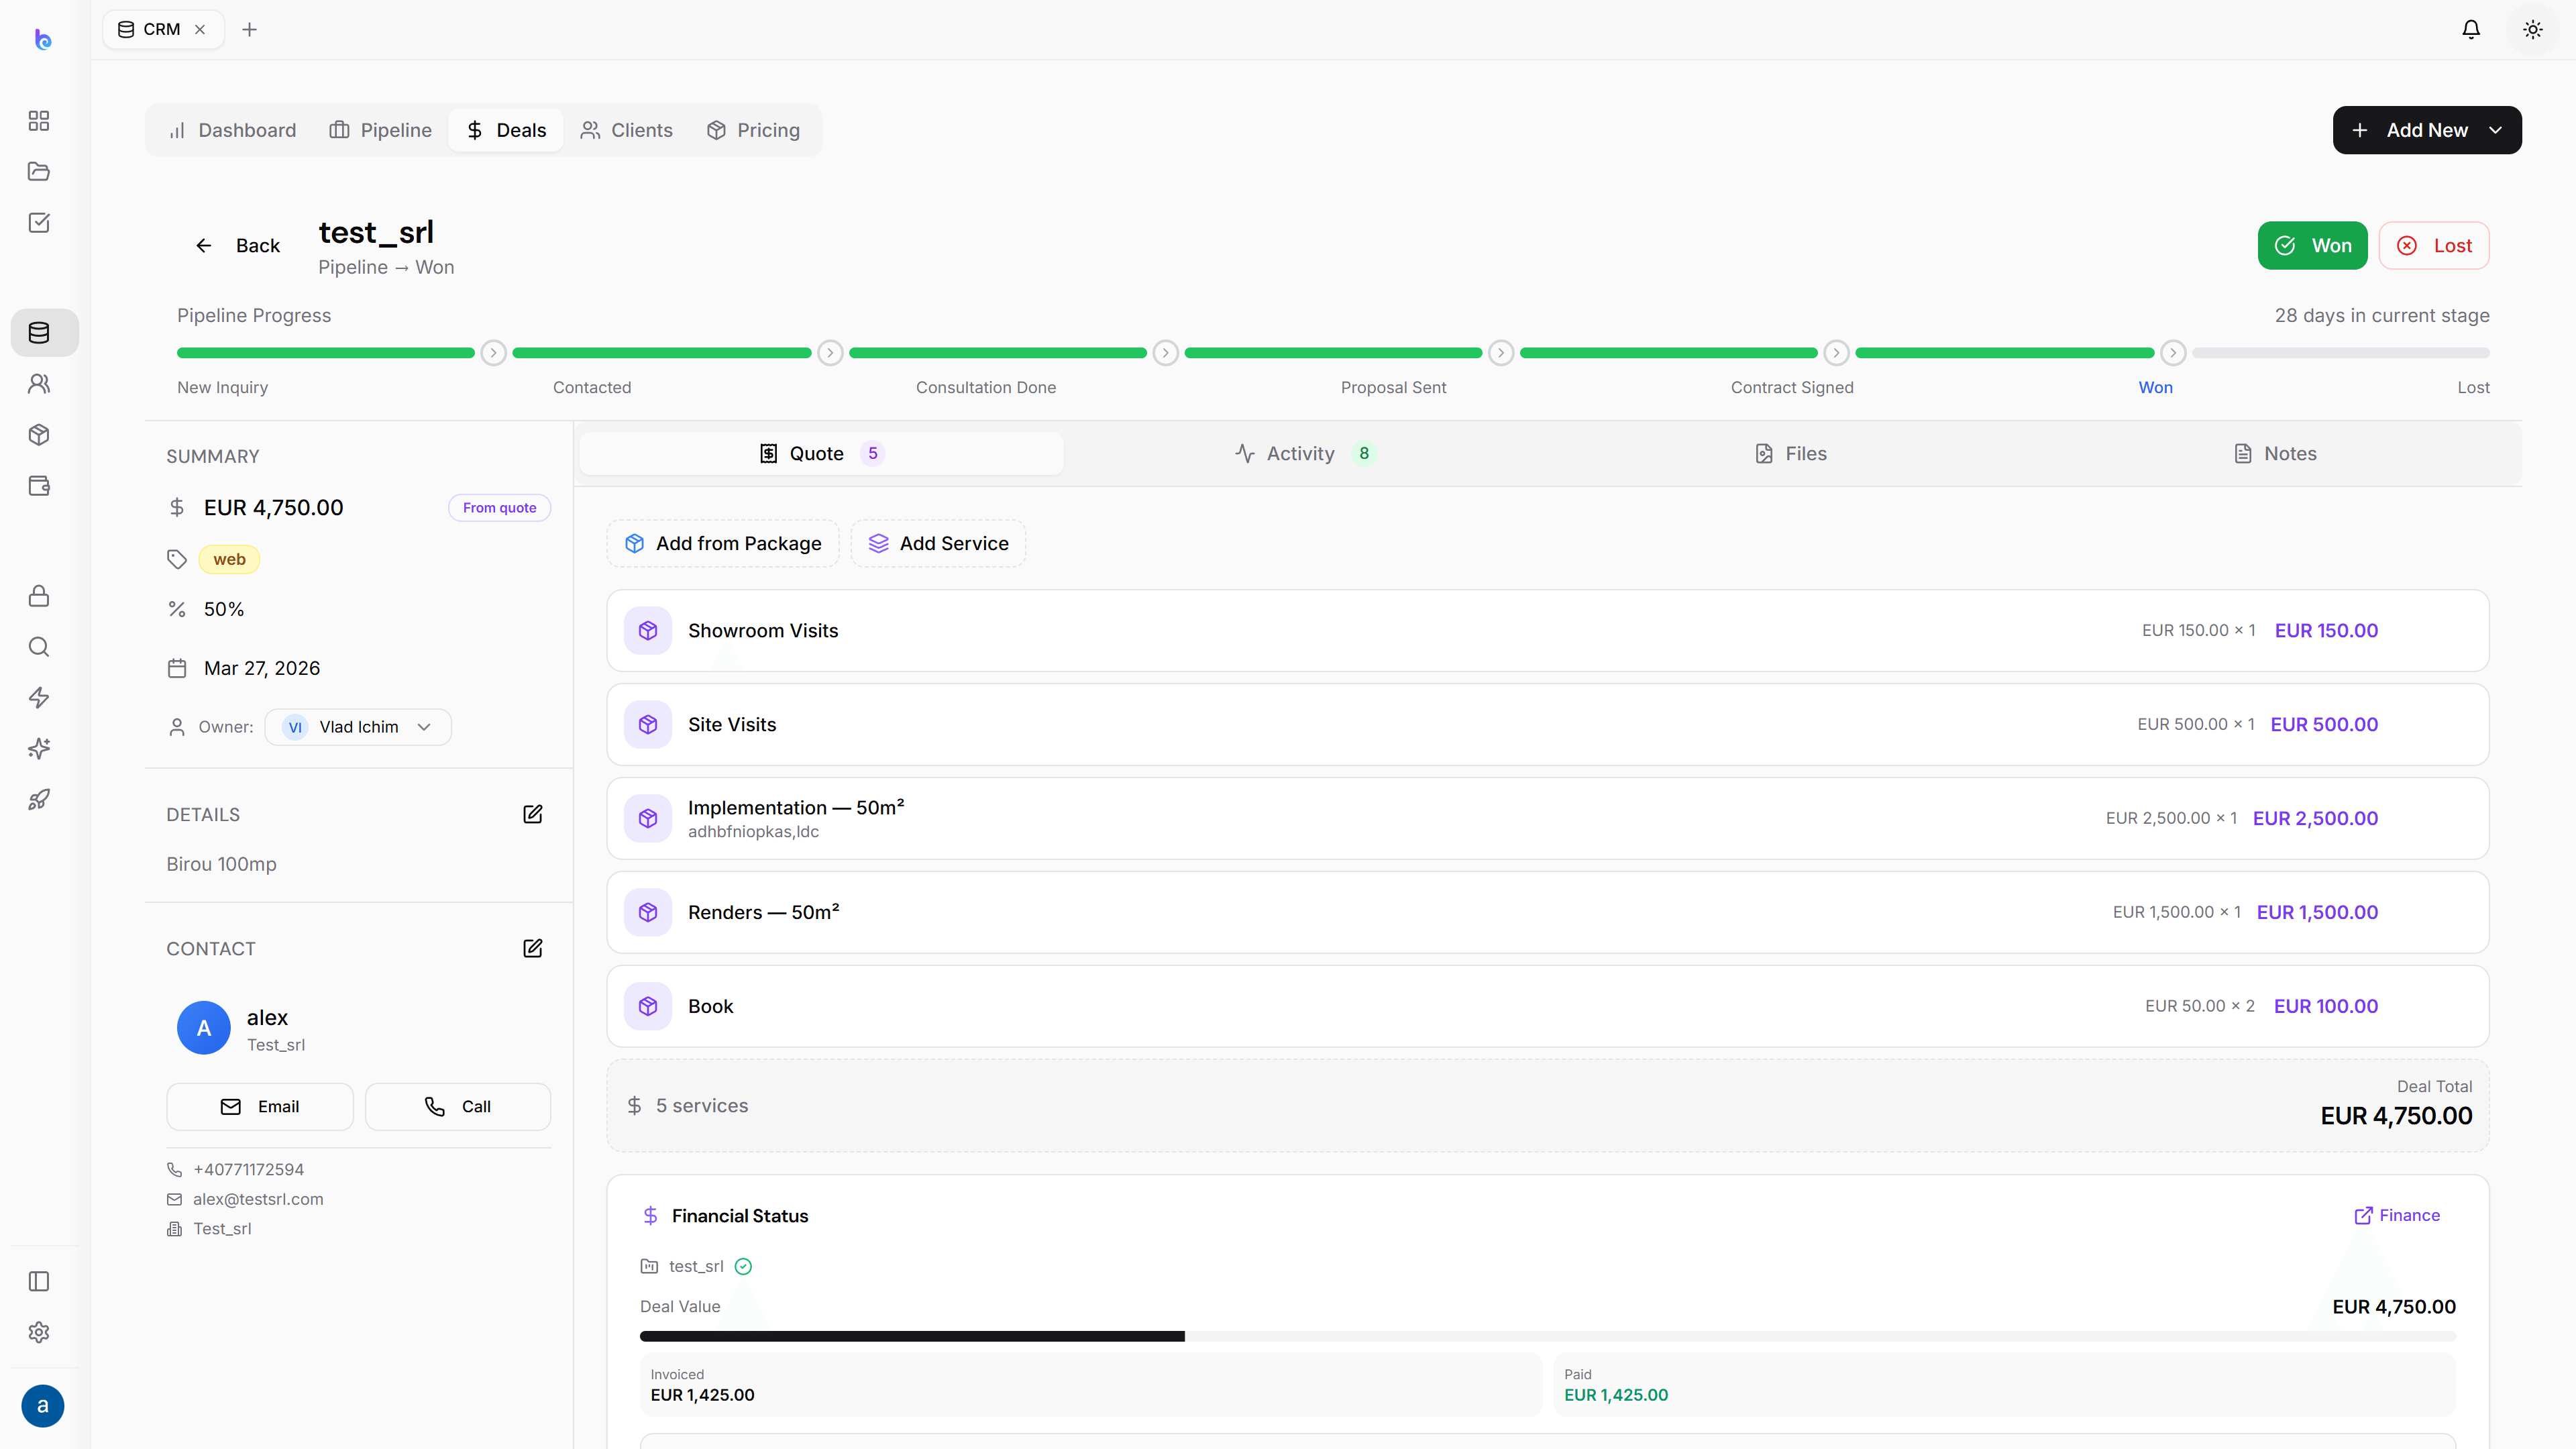Click the stage marker after Won

point(2173,353)
